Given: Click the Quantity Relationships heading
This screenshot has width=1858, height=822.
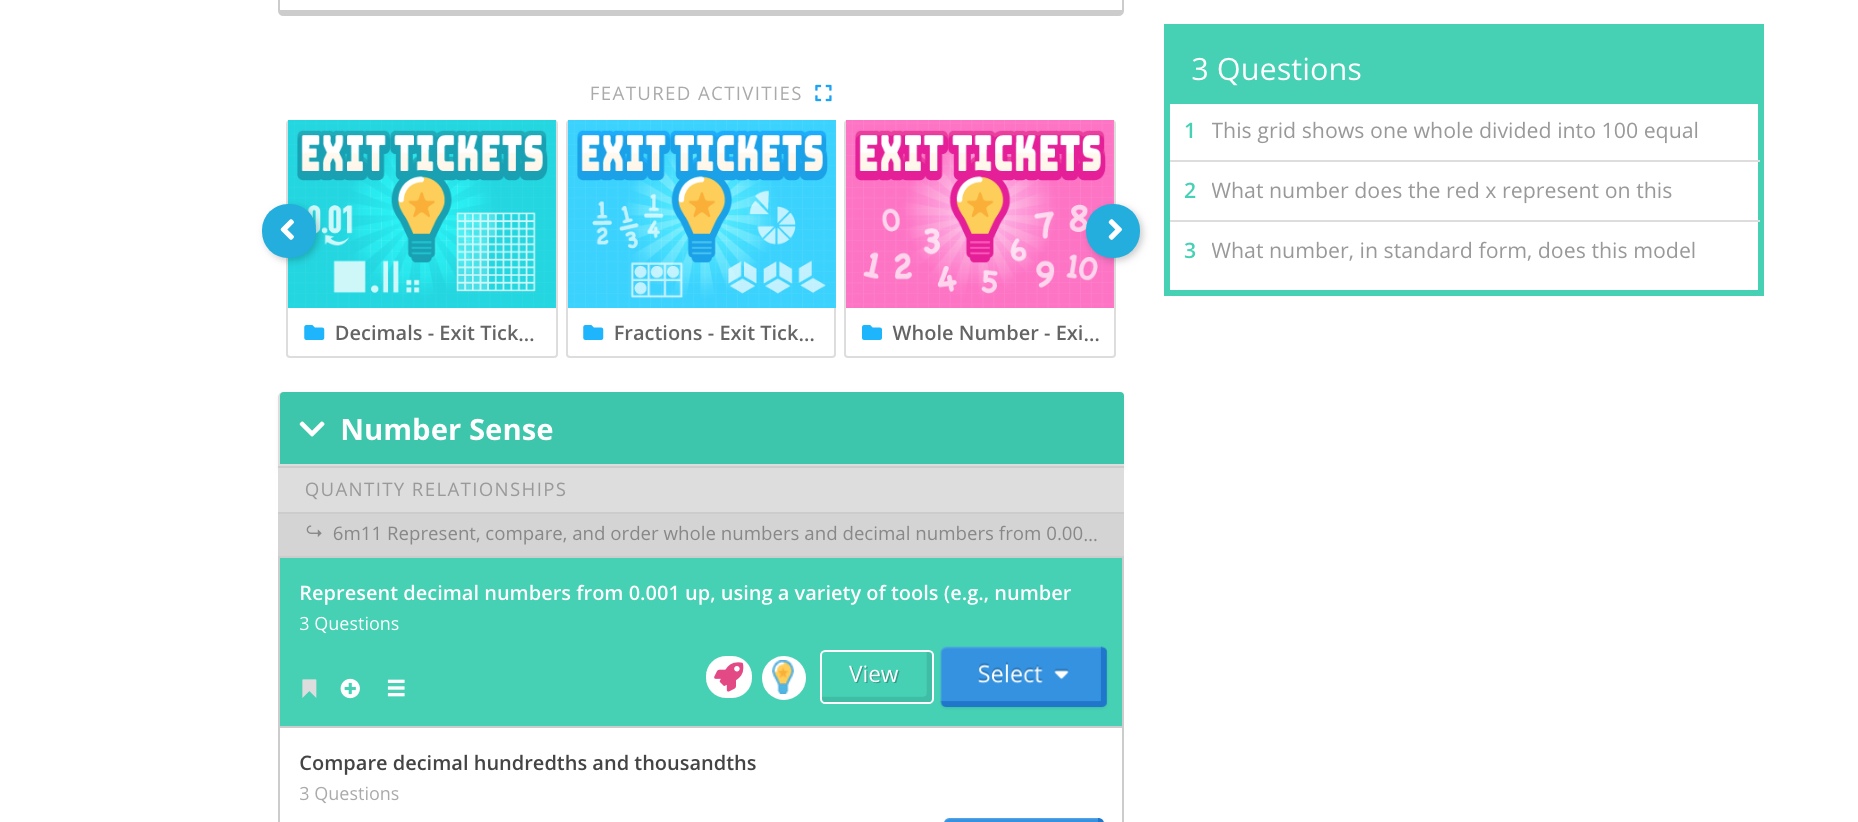Looking at the screenshot, I should click(x=436, y=490).
